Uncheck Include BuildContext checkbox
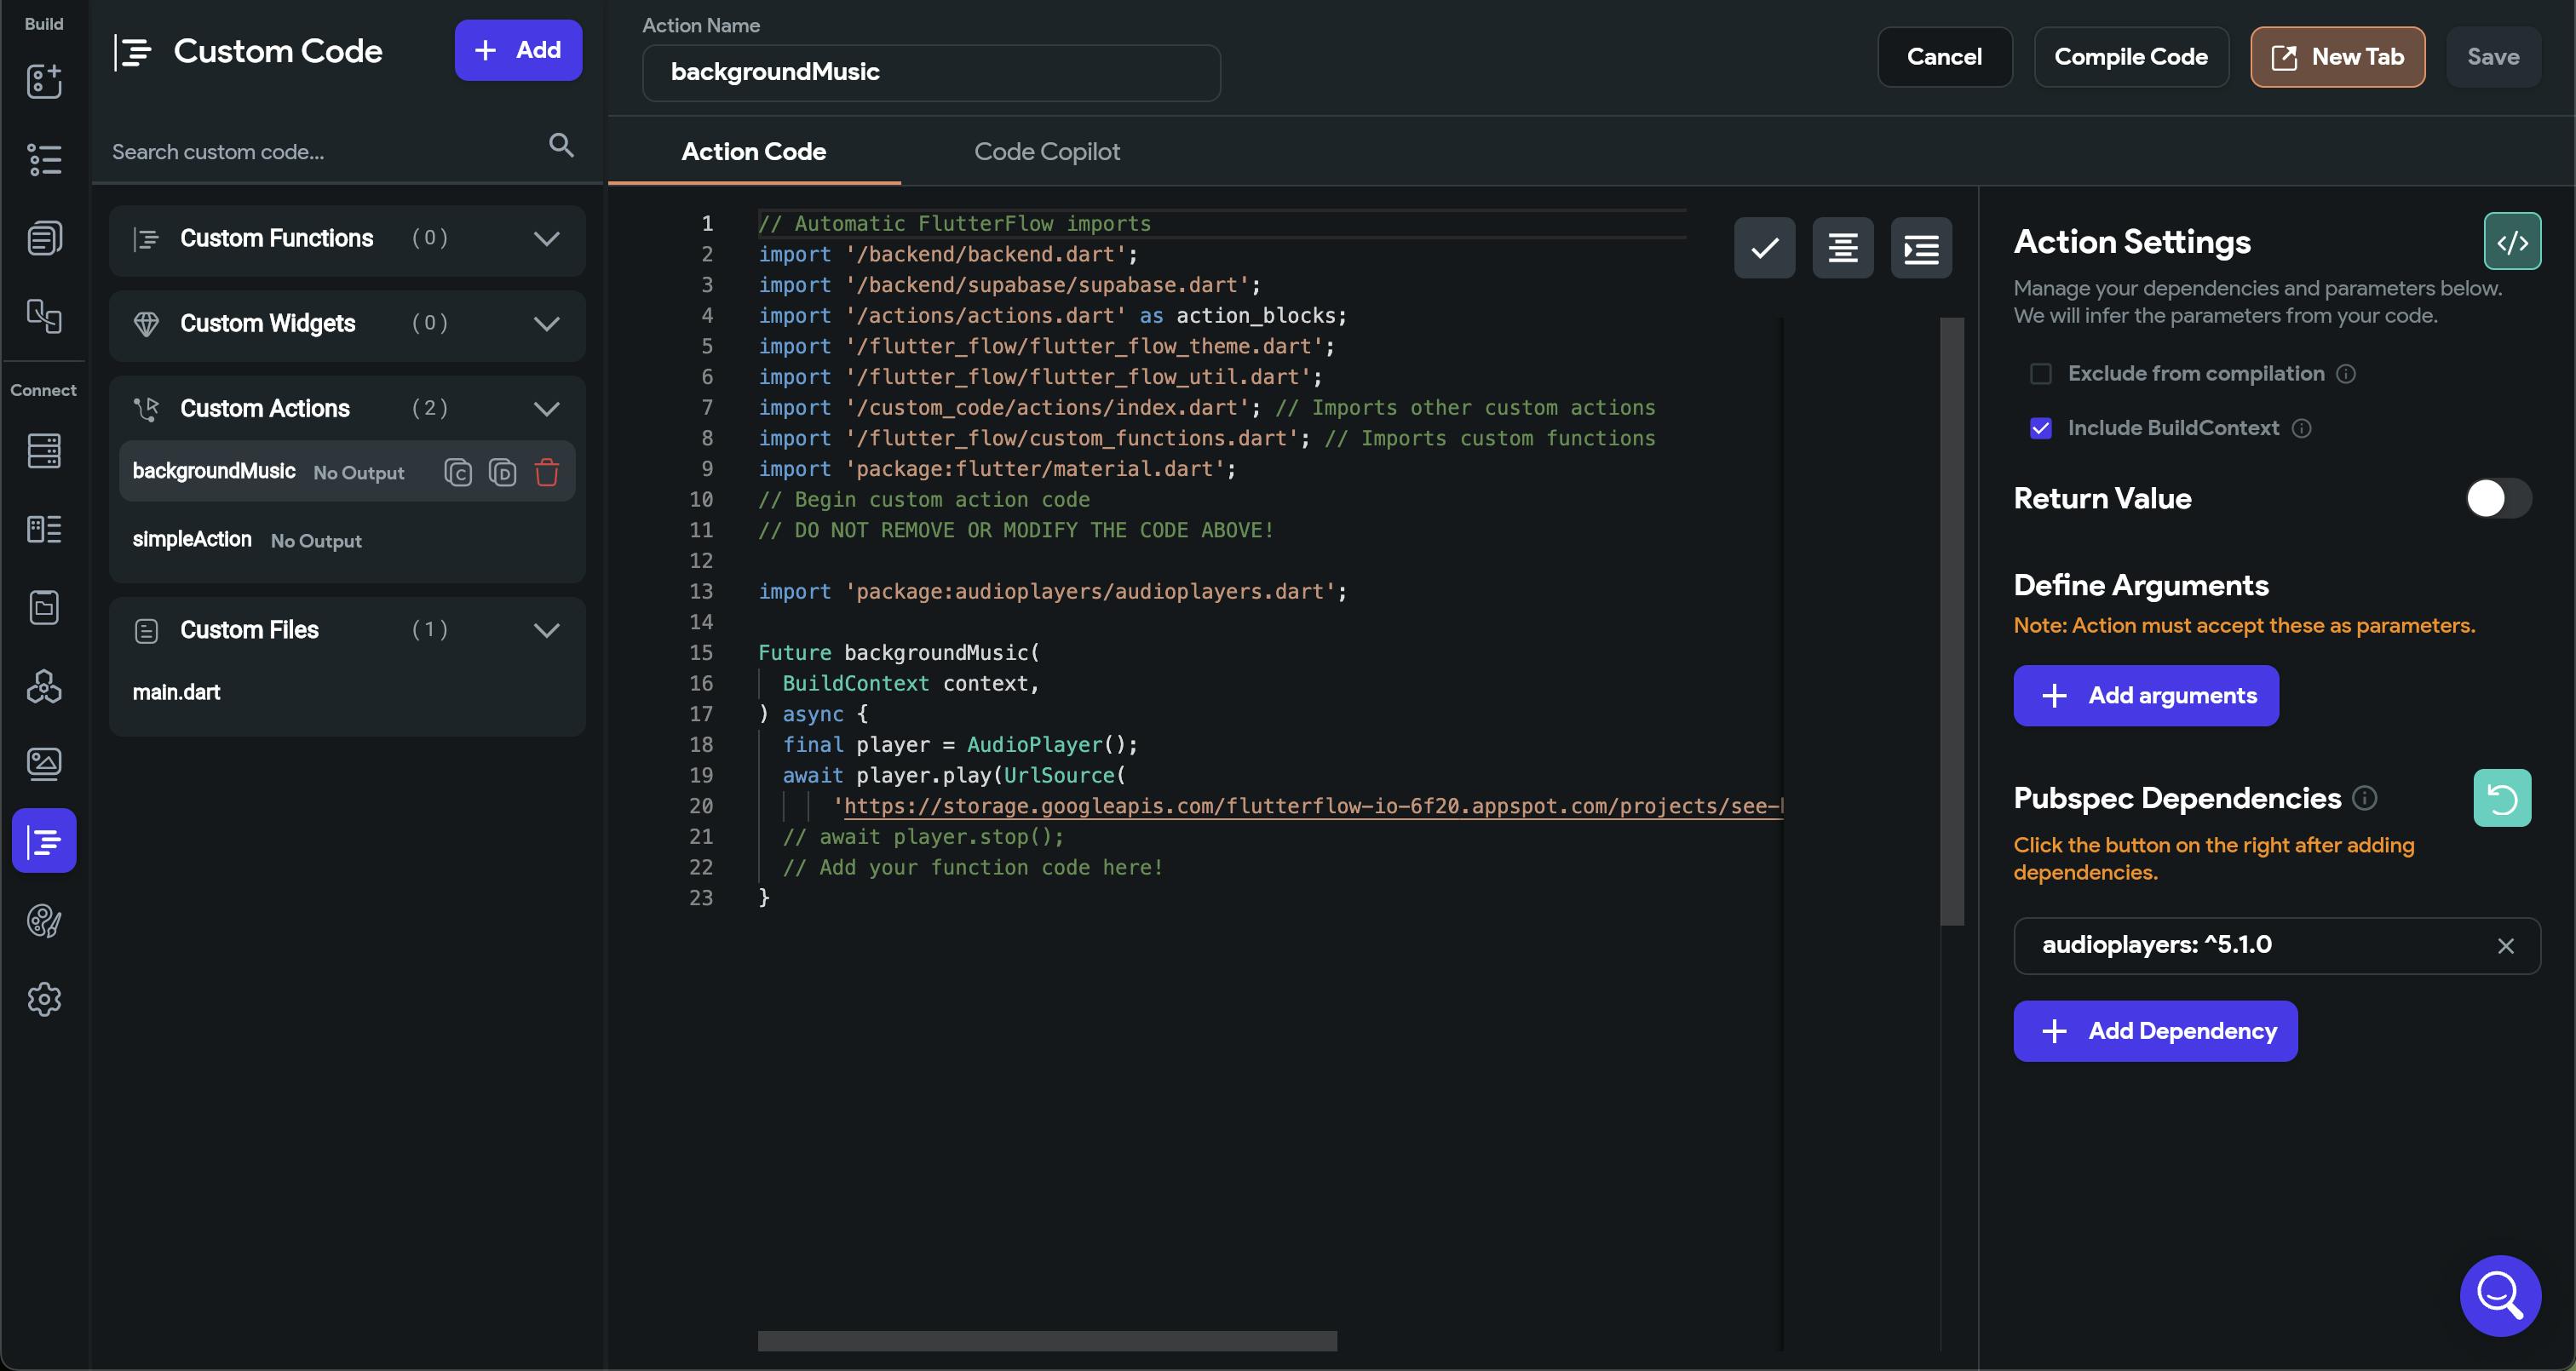This screenshot has height=1371, width=2576. 2041,428
